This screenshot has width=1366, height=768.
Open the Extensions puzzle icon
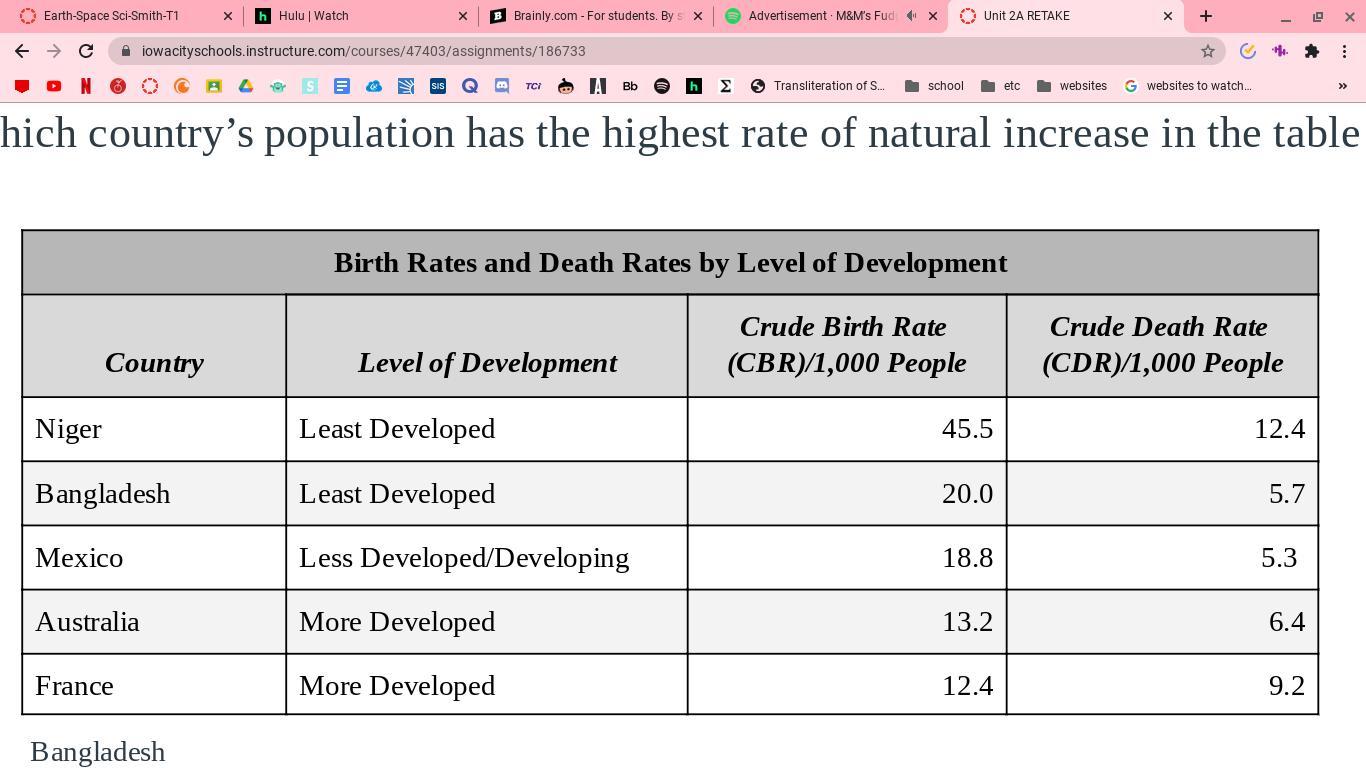1312,51
